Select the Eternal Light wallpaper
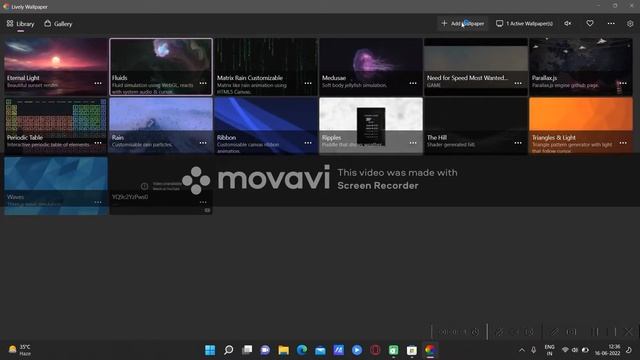This screenshot has width=640, height=360. tap(56, 67)
